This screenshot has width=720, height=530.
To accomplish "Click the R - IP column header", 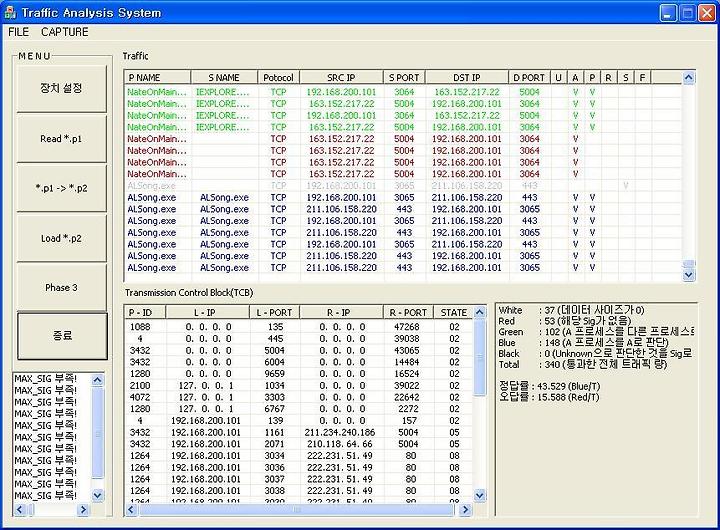I will (341, 312).
